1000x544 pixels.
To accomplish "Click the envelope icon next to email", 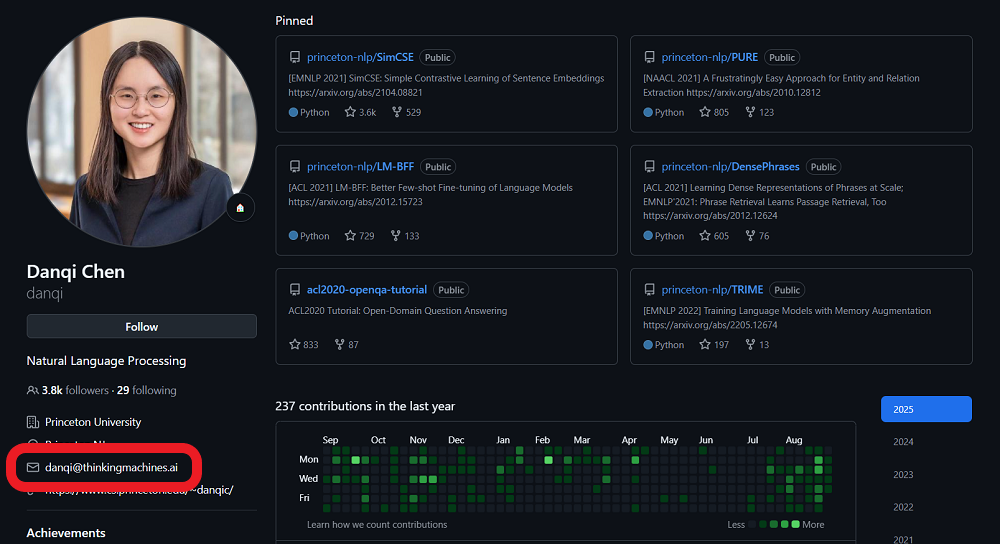I will pyautogui.click(x=33, y=468).
